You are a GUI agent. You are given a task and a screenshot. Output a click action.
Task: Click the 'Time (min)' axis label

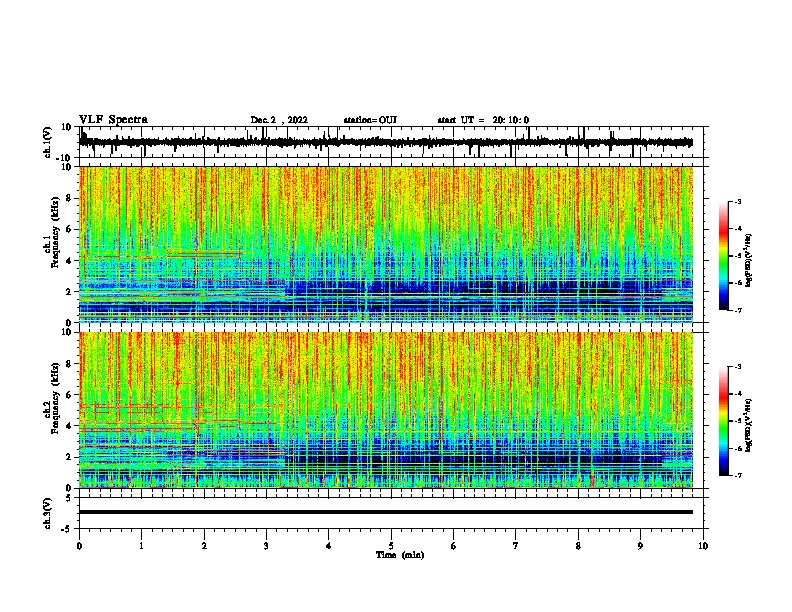(400, 555)
